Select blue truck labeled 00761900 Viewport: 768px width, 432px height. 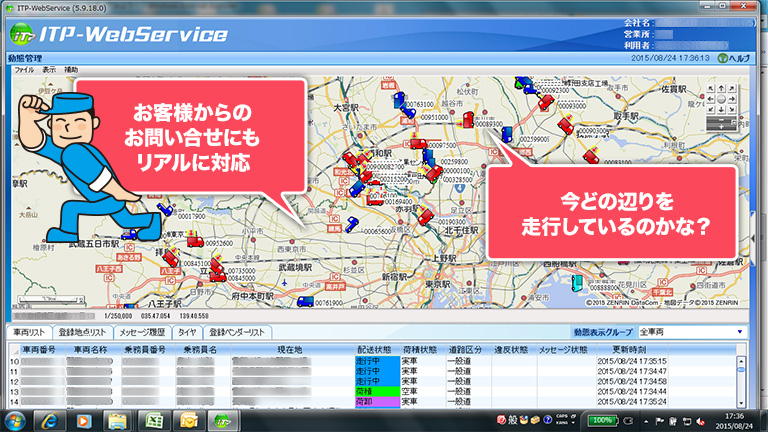click(306, 301)
